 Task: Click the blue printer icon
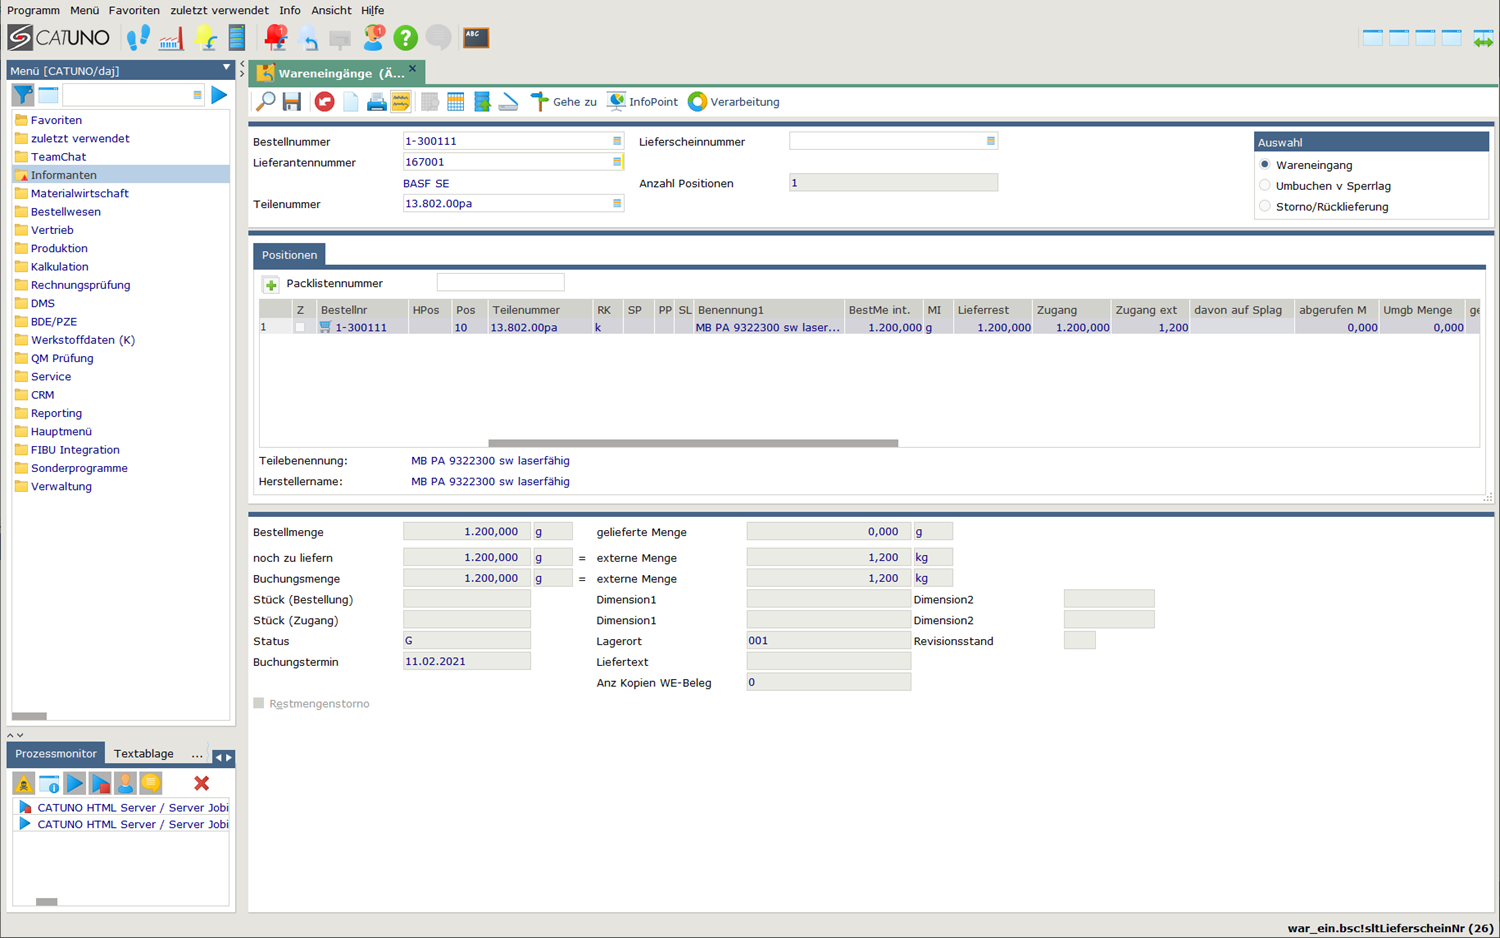[x=376, y=102]
